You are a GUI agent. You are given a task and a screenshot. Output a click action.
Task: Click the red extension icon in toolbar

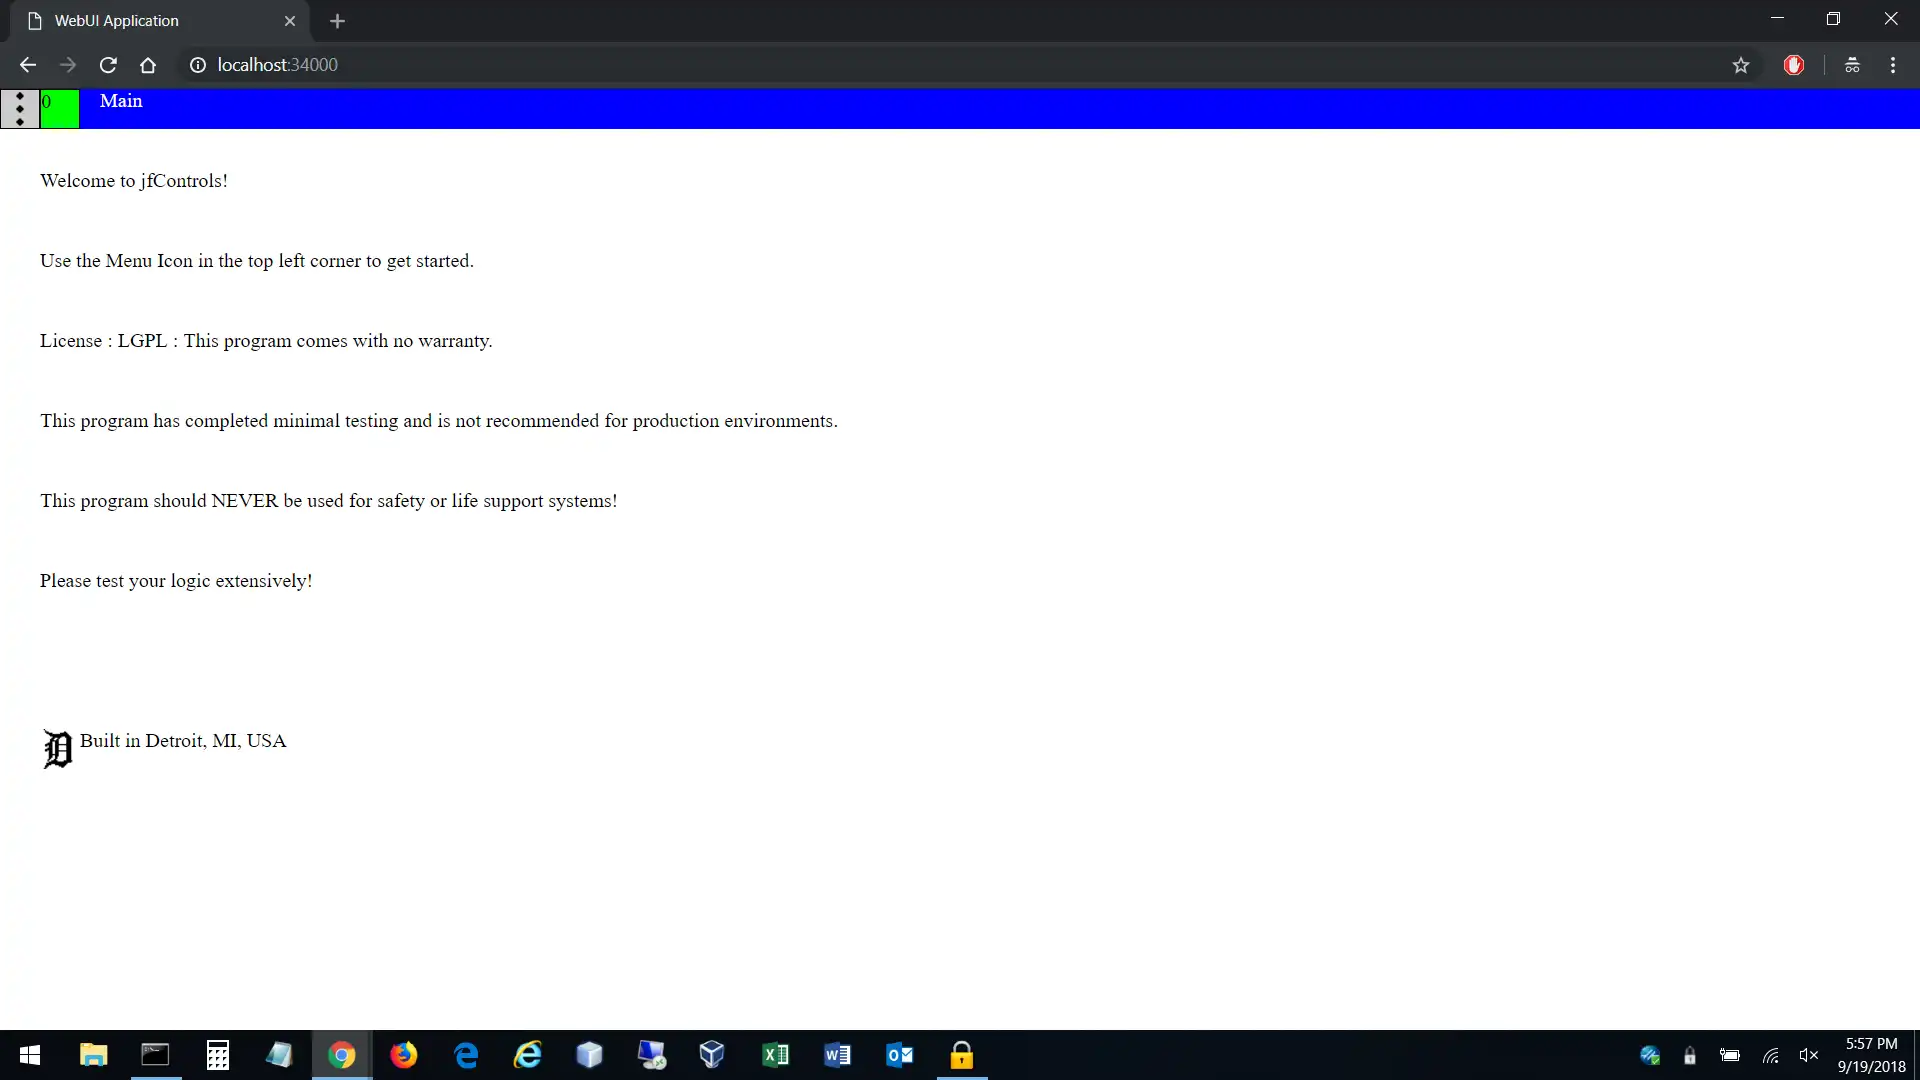[1794, 65]
